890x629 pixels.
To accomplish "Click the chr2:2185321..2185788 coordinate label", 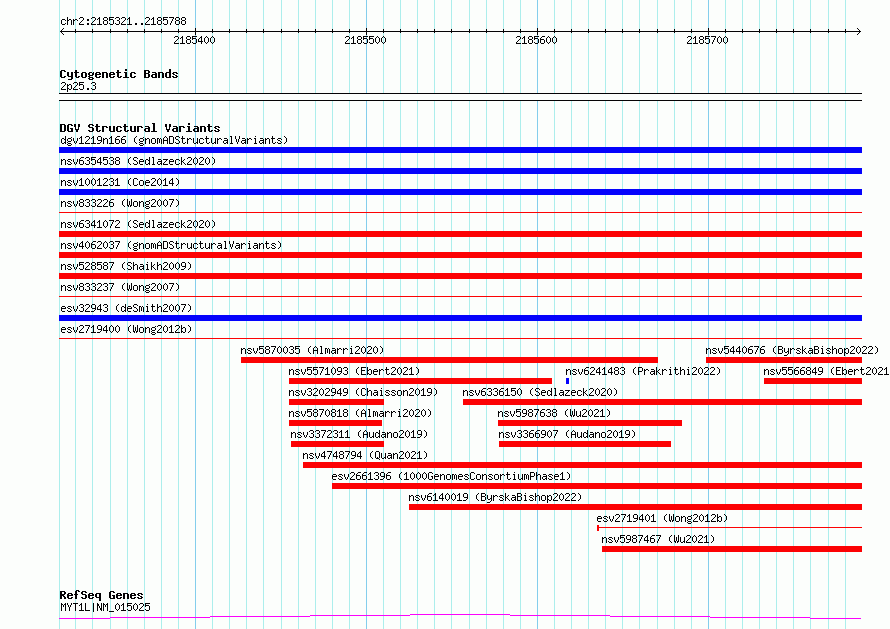I will (123, 21).
